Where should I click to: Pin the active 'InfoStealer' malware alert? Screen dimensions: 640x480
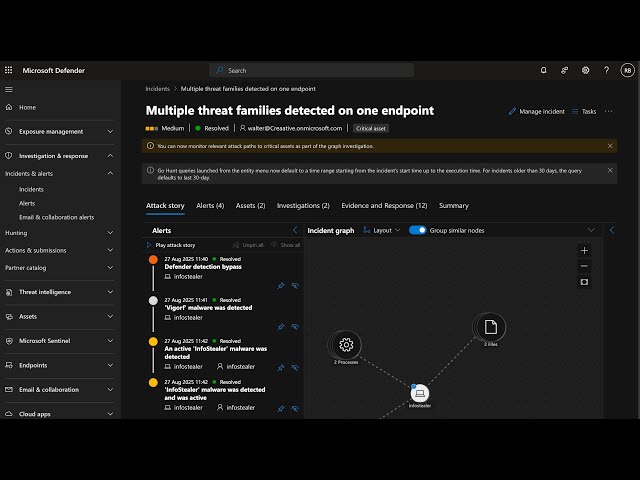pos(281,368)
